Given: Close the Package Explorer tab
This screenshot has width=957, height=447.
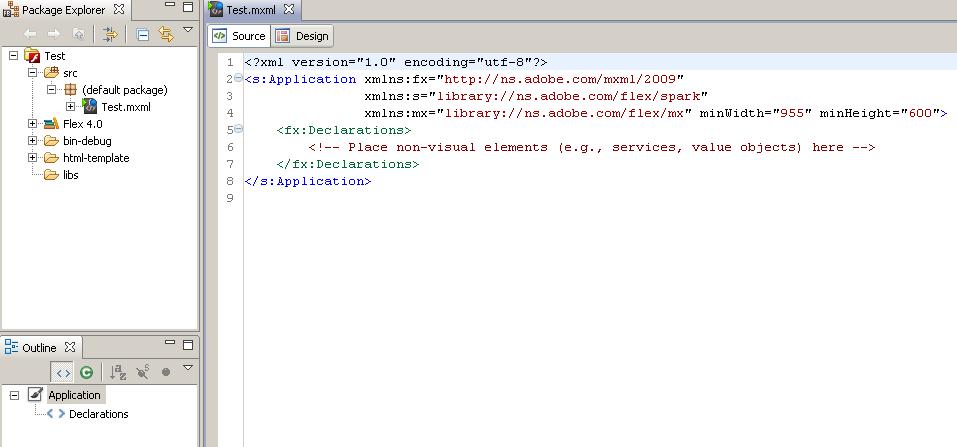Looking at the screenshot, I should coord(119,9).
